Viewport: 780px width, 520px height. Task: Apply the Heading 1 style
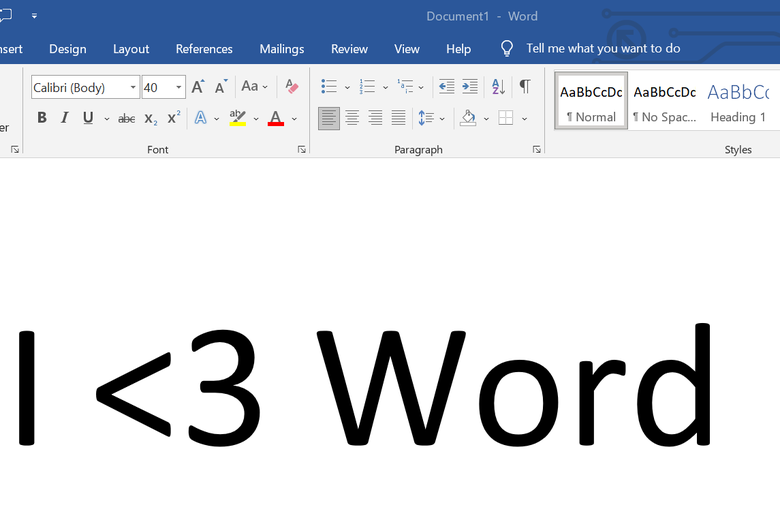tap(738, 101)
